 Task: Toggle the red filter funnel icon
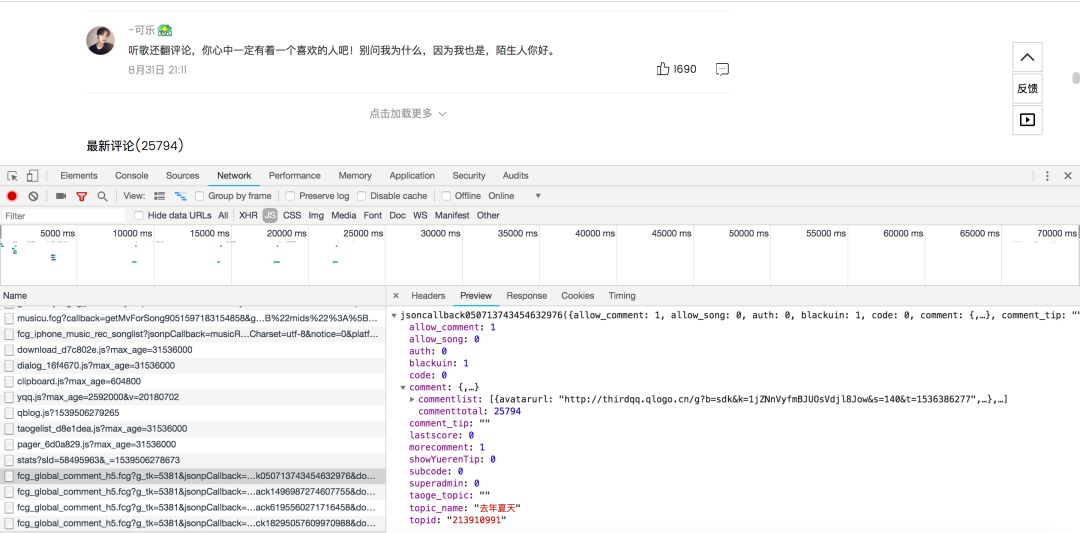[81, 196]
